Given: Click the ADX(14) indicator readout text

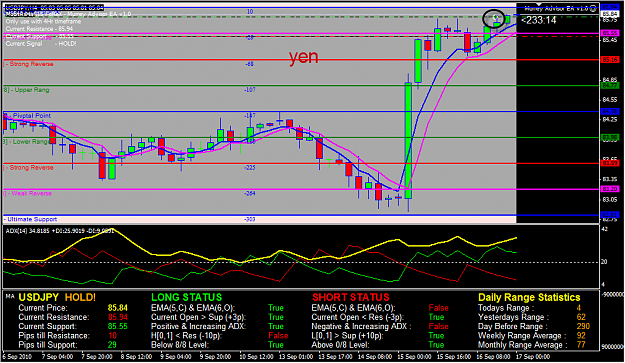Looking at the screenshot, I should point(59,231).
